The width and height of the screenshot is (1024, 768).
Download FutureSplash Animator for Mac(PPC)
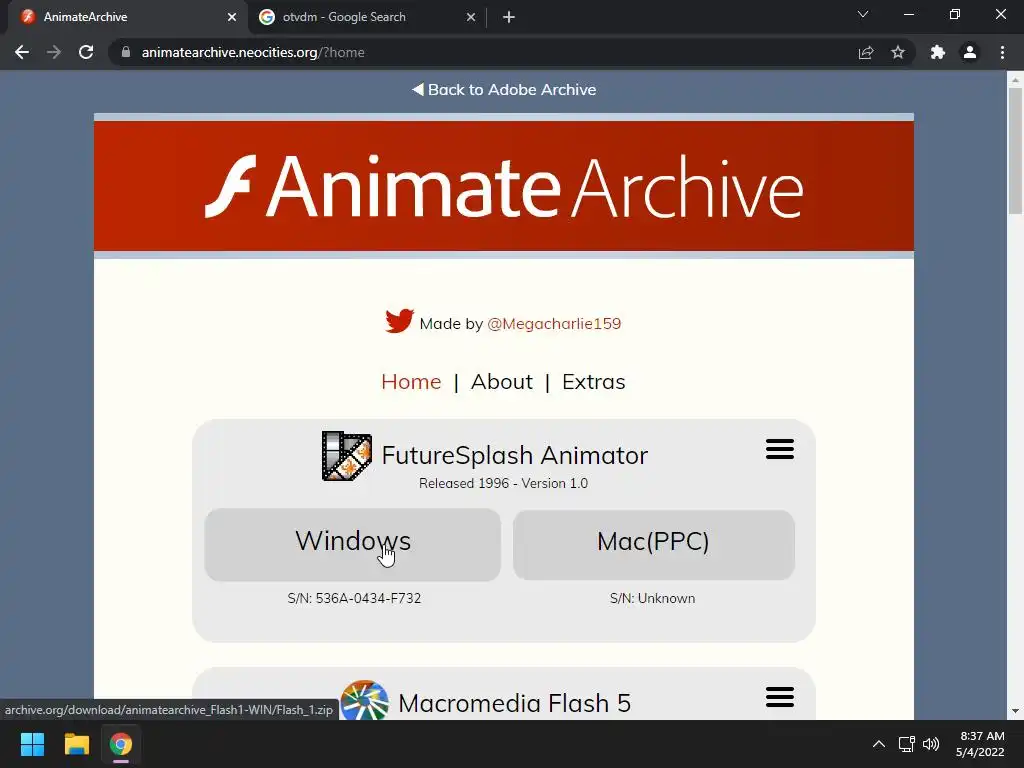click(654, 545)
